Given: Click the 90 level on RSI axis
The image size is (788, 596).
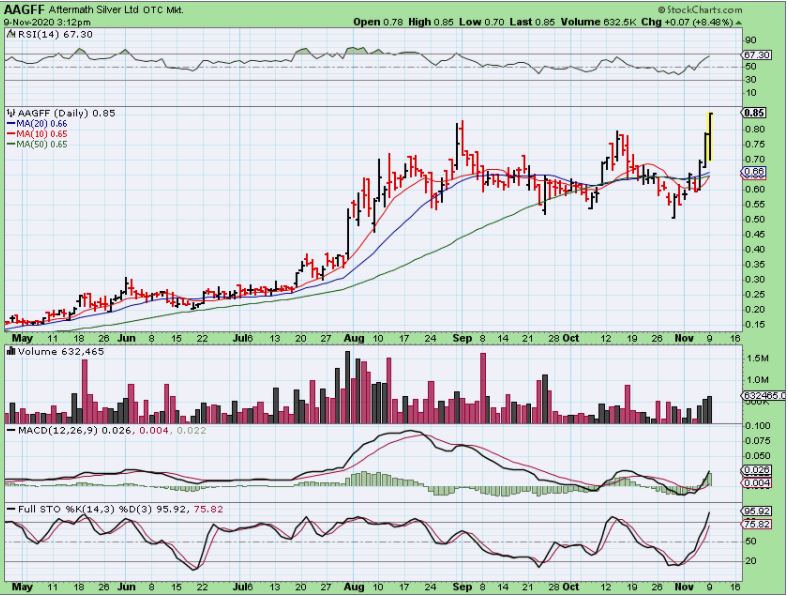Looking at the screenshot, I should coord(751,41).
